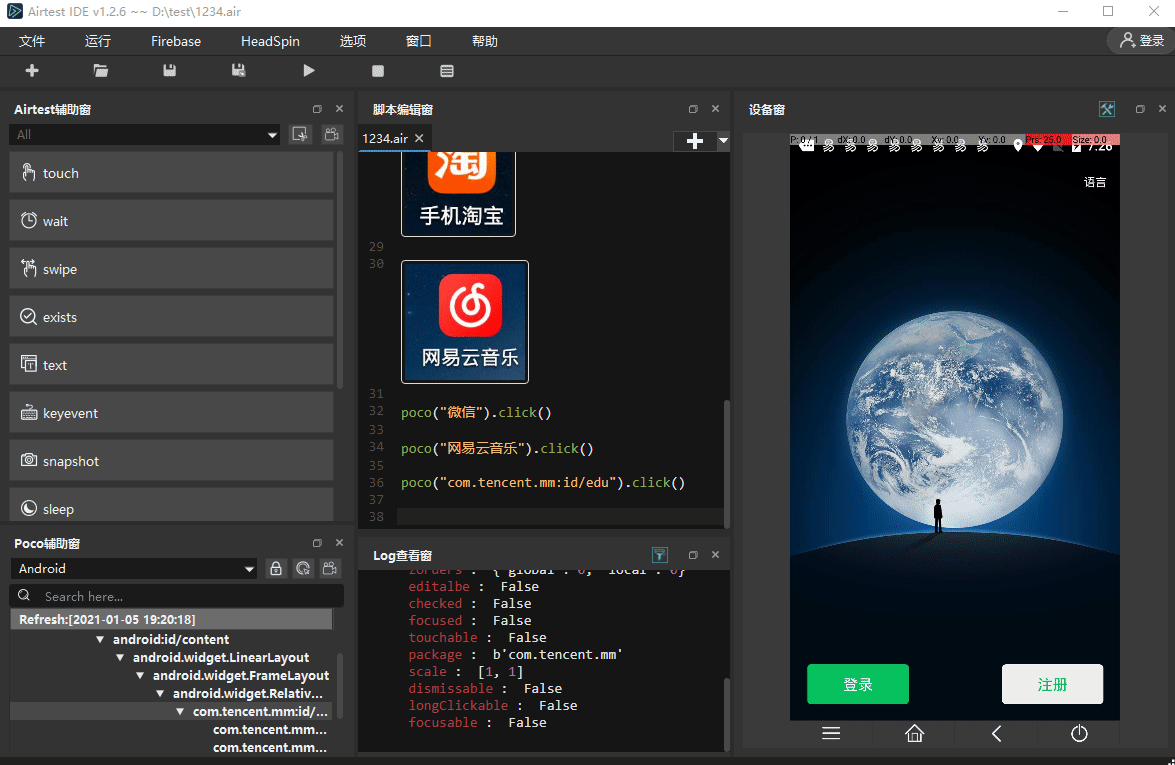The width and height of the screenshot is (1175, 765).
Task: Select the keyevent command
Action: coord(172,413)
